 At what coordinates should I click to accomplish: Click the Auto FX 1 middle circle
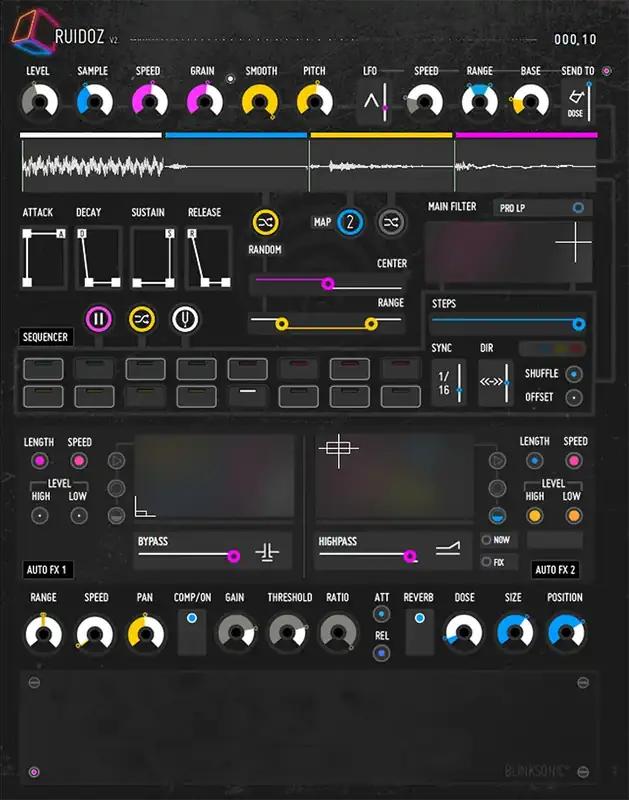[116, 488]
